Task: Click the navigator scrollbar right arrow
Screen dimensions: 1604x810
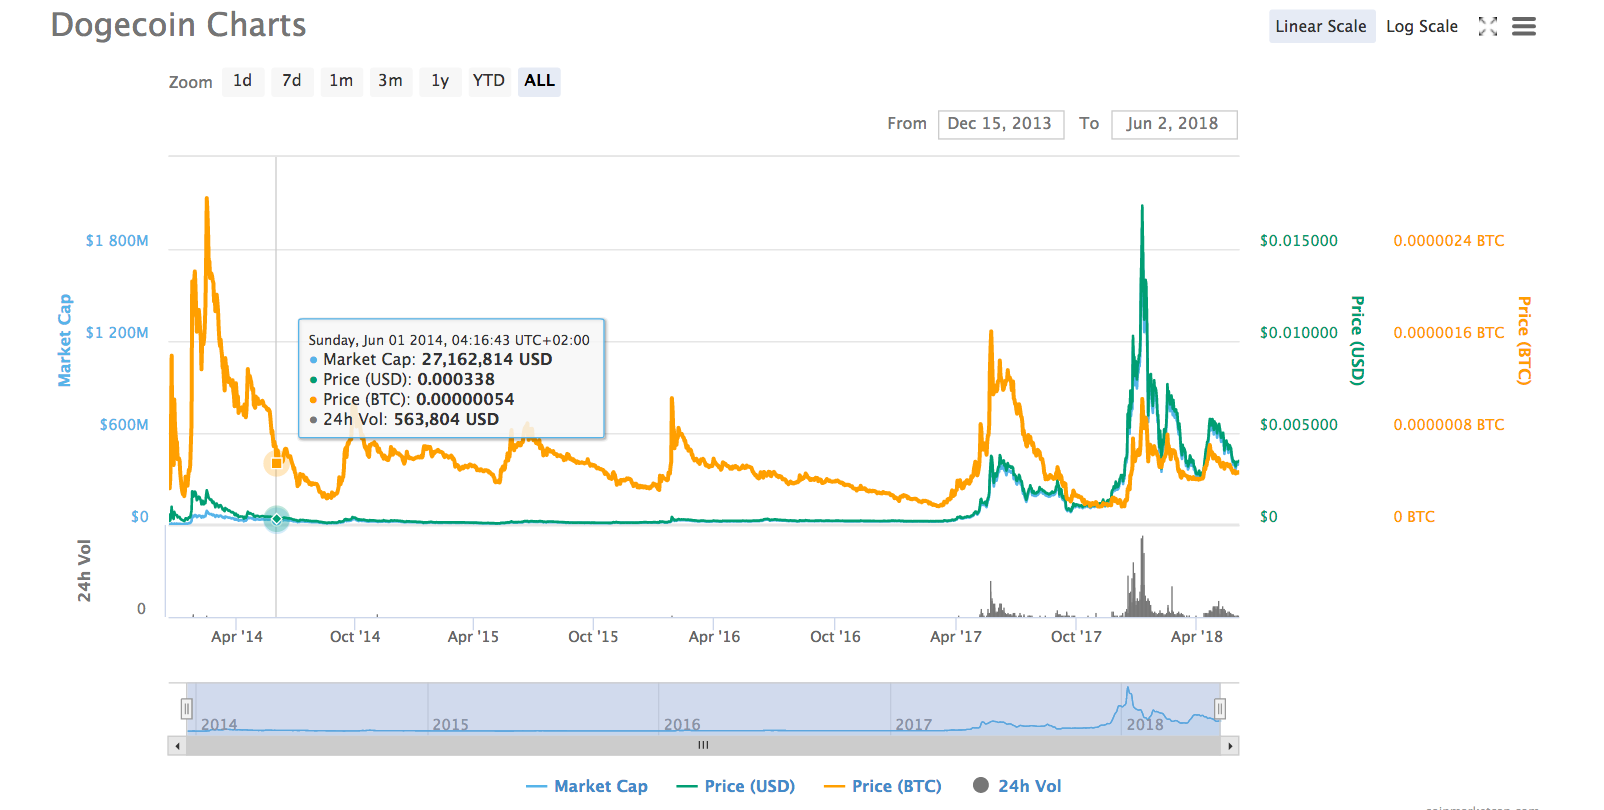Action: pos(1230,746)
